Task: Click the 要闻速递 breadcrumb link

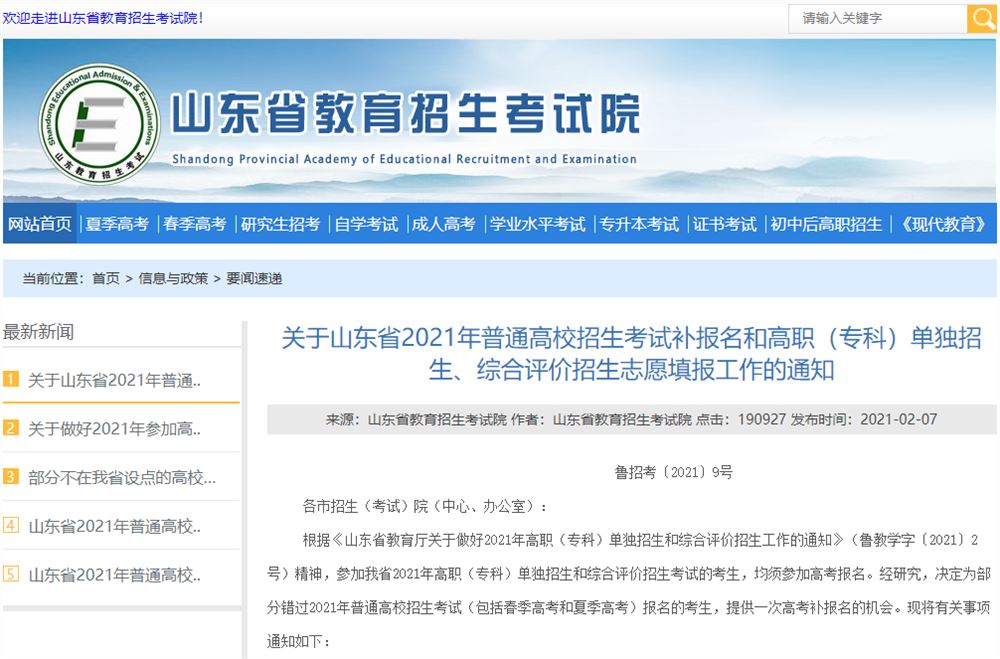Action: [x=254, y=278]
